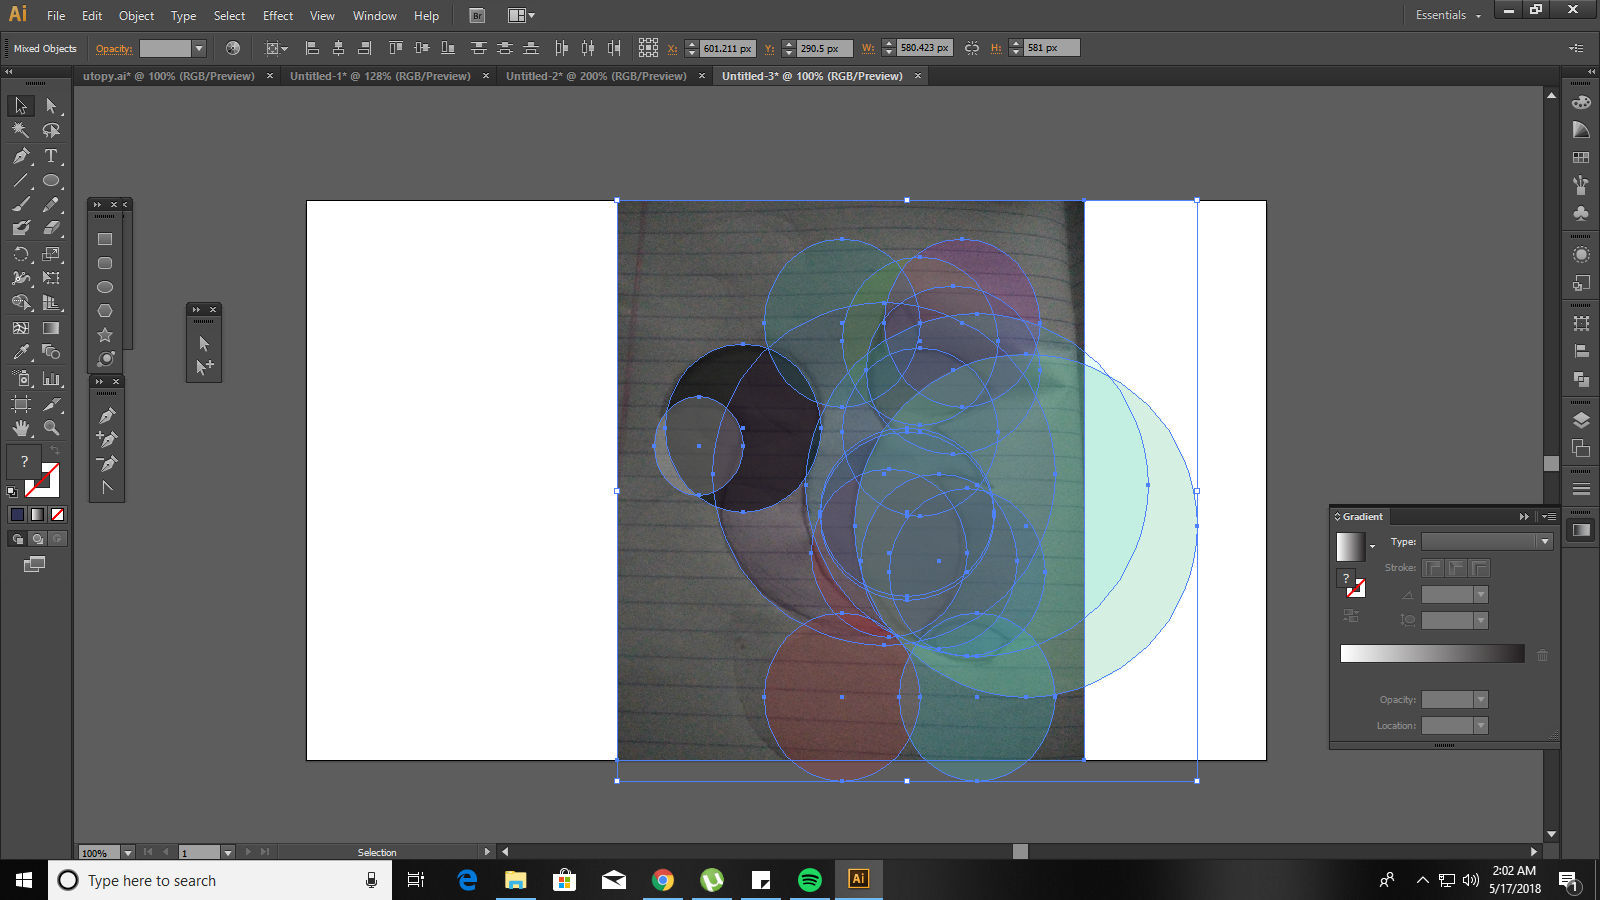
Task: Choose the Star shape tool
Action: (x=105, y=335)
